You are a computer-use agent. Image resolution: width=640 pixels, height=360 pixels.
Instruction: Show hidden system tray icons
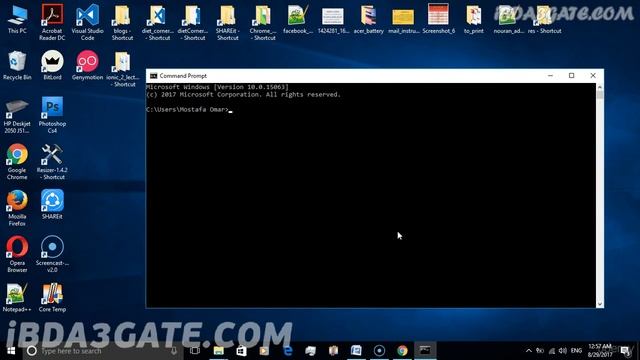(529, 351)
